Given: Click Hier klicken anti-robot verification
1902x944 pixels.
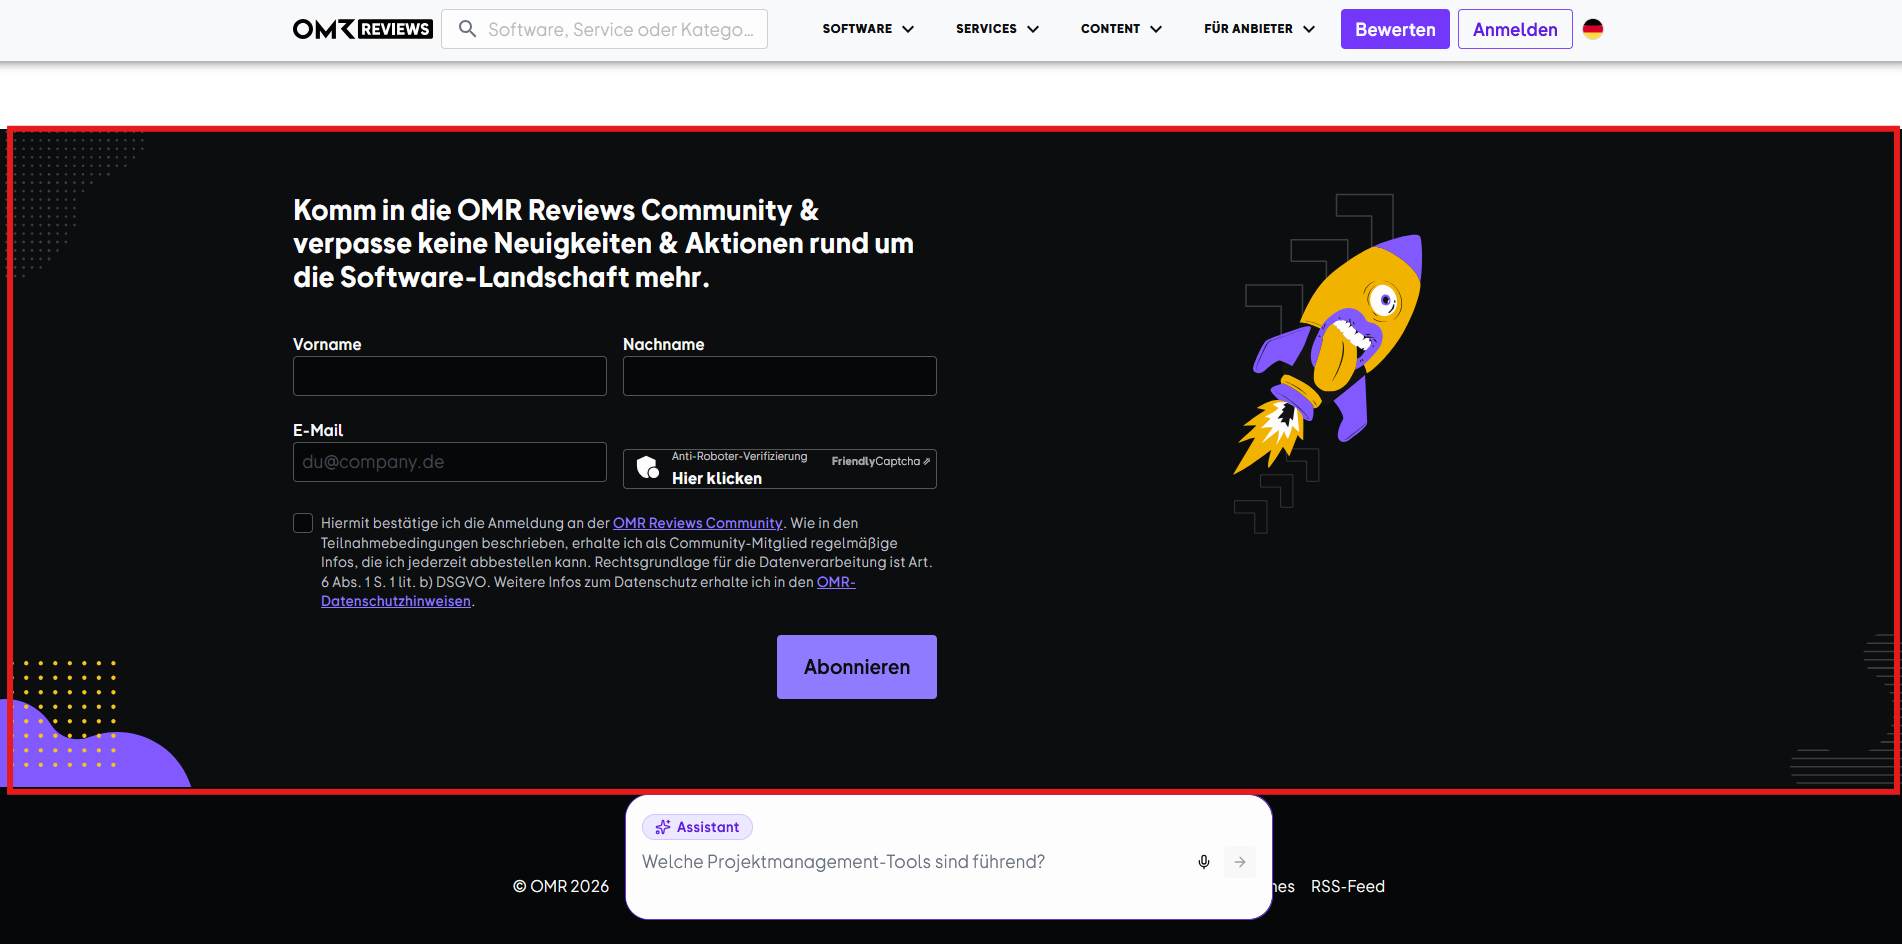Looking at the screenshot, I should [x=717, y=478].
